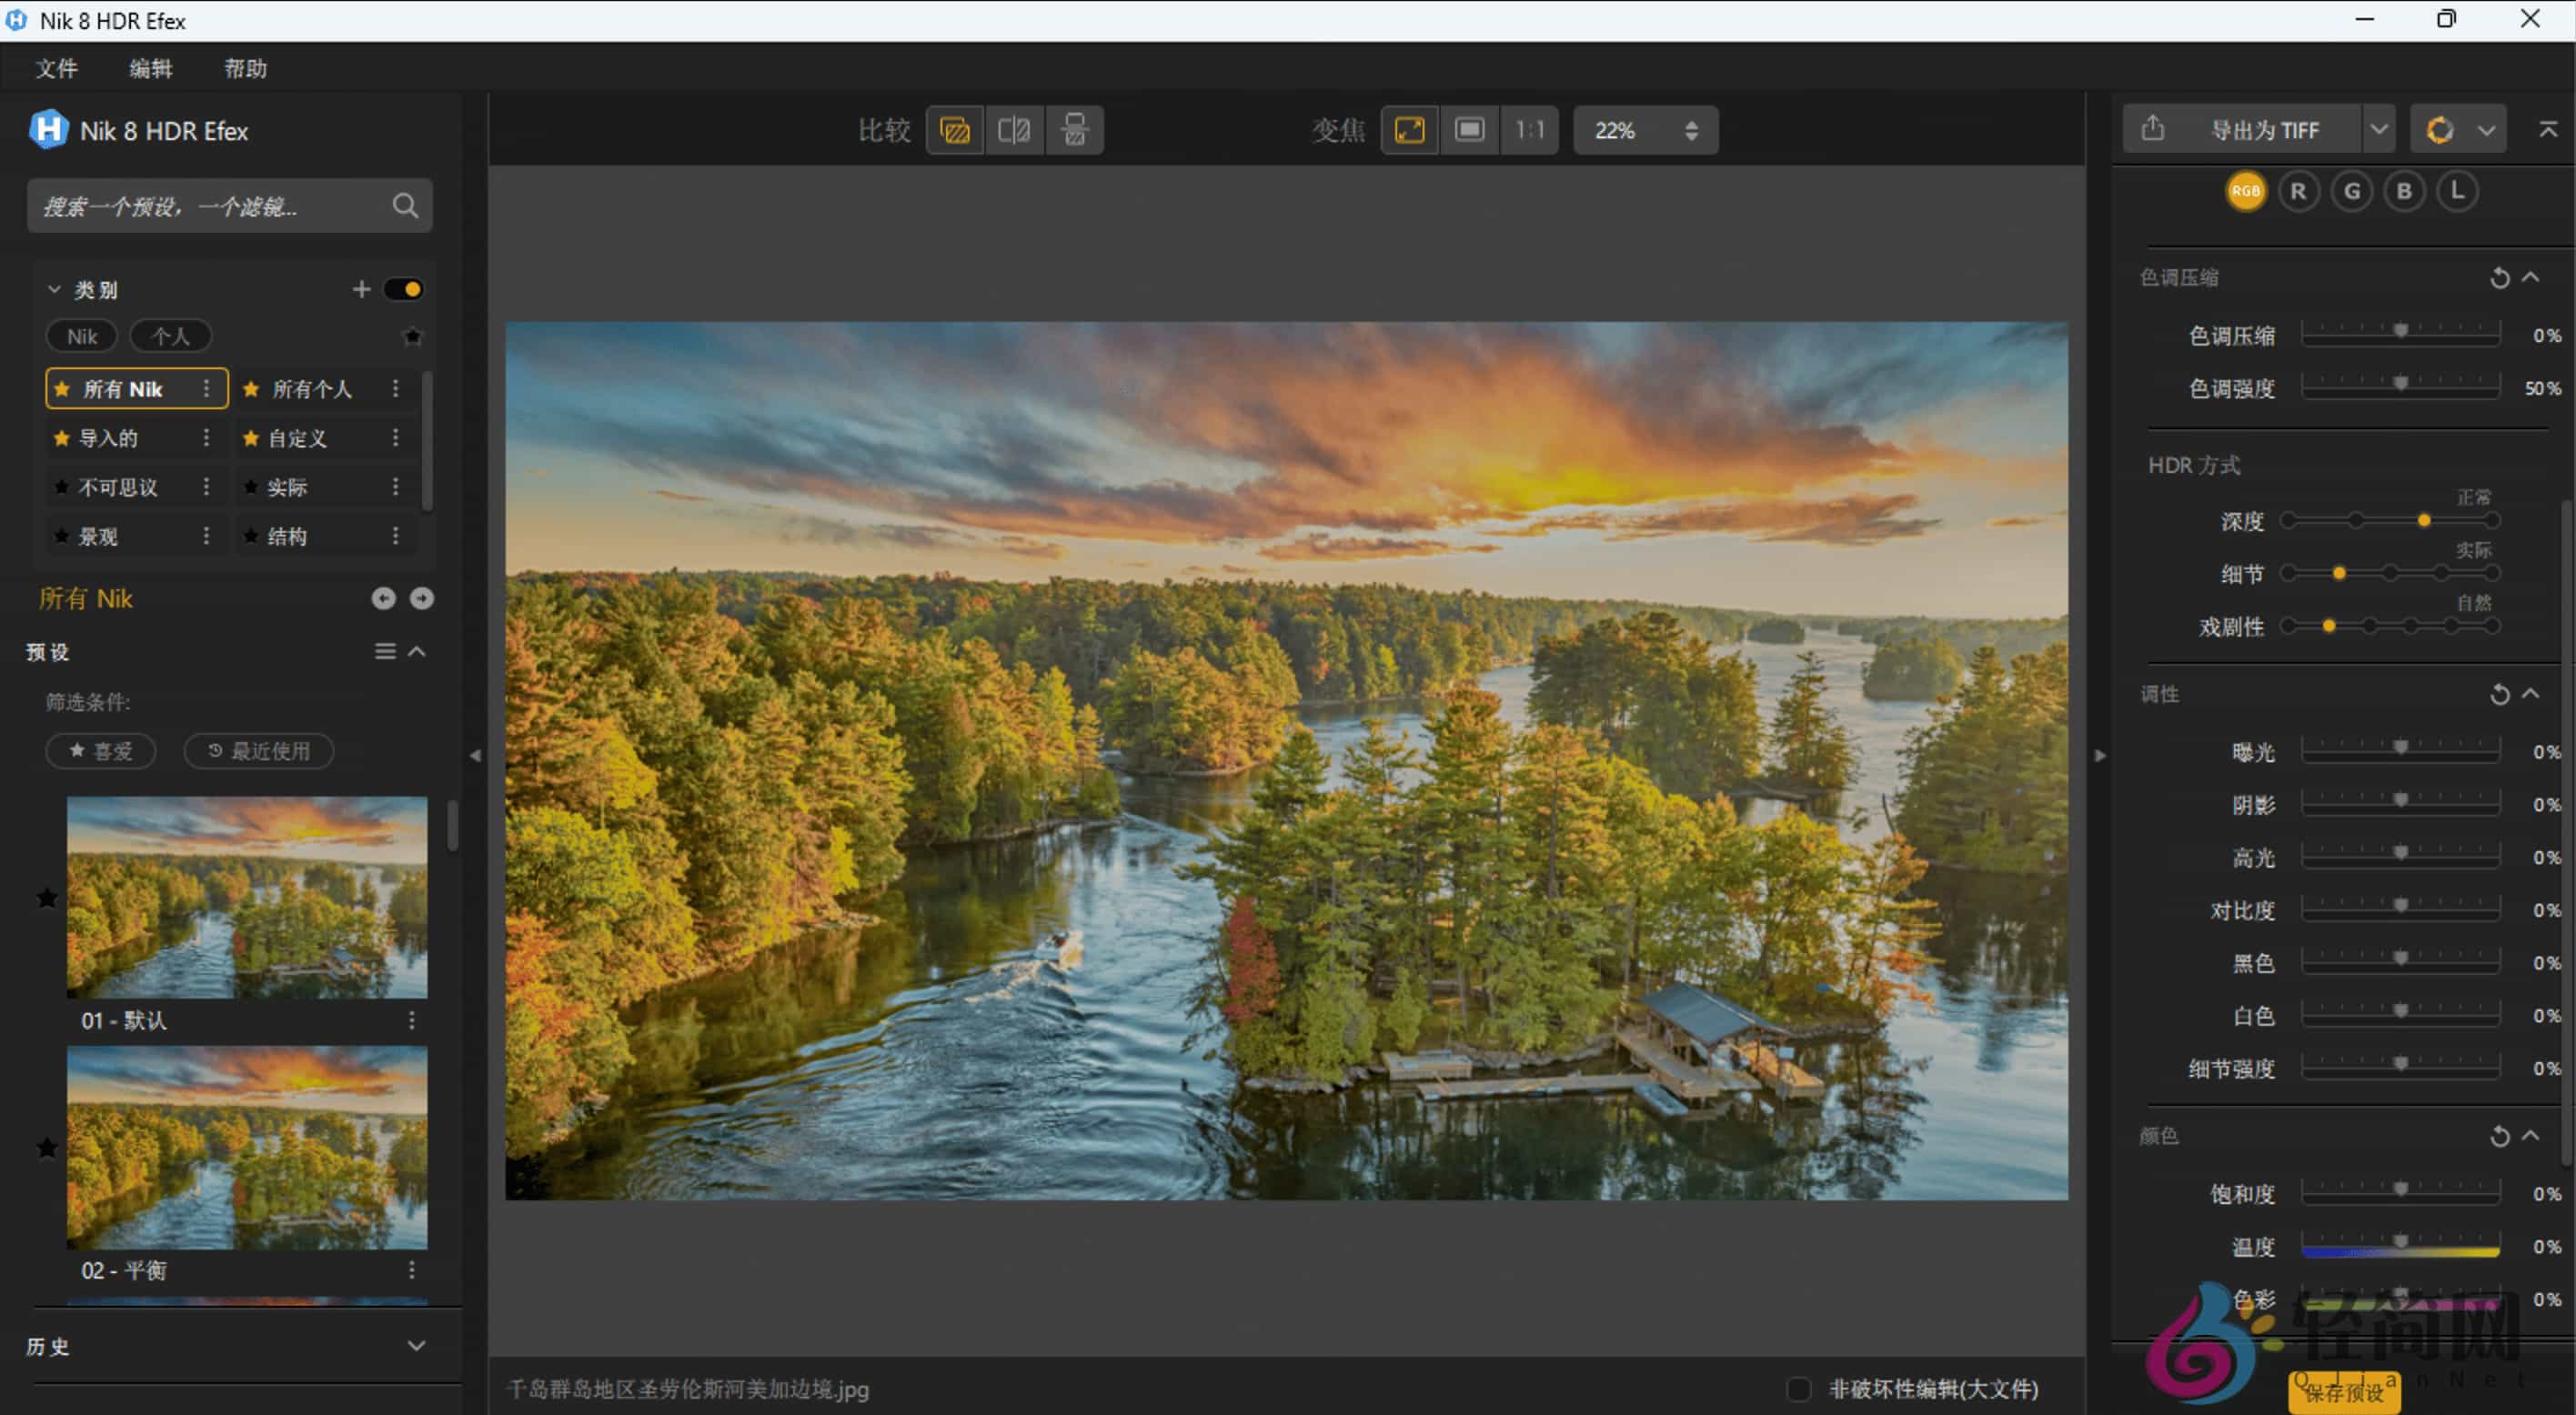The image size is (2576, 1415).
Task: Toggle the 类别 categories switch
Action: tap(404, 288)
